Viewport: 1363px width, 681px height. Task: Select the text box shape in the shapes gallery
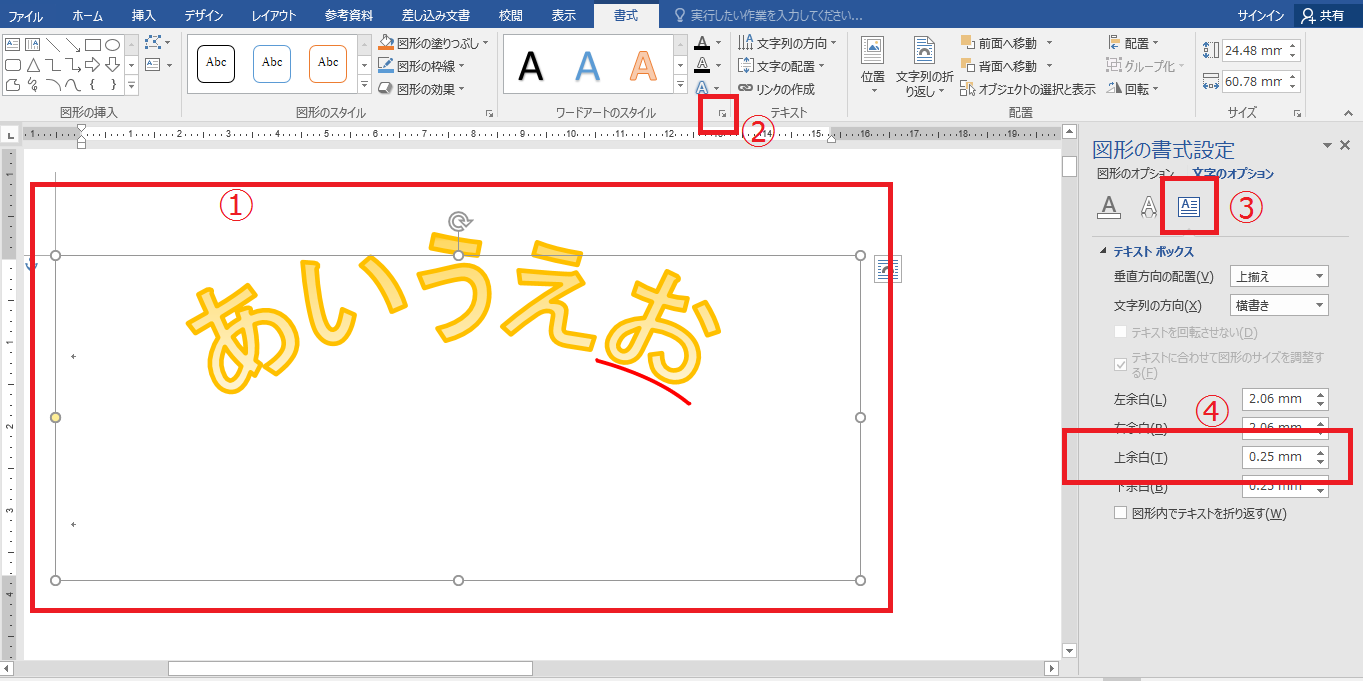click(x=12, y=45)
